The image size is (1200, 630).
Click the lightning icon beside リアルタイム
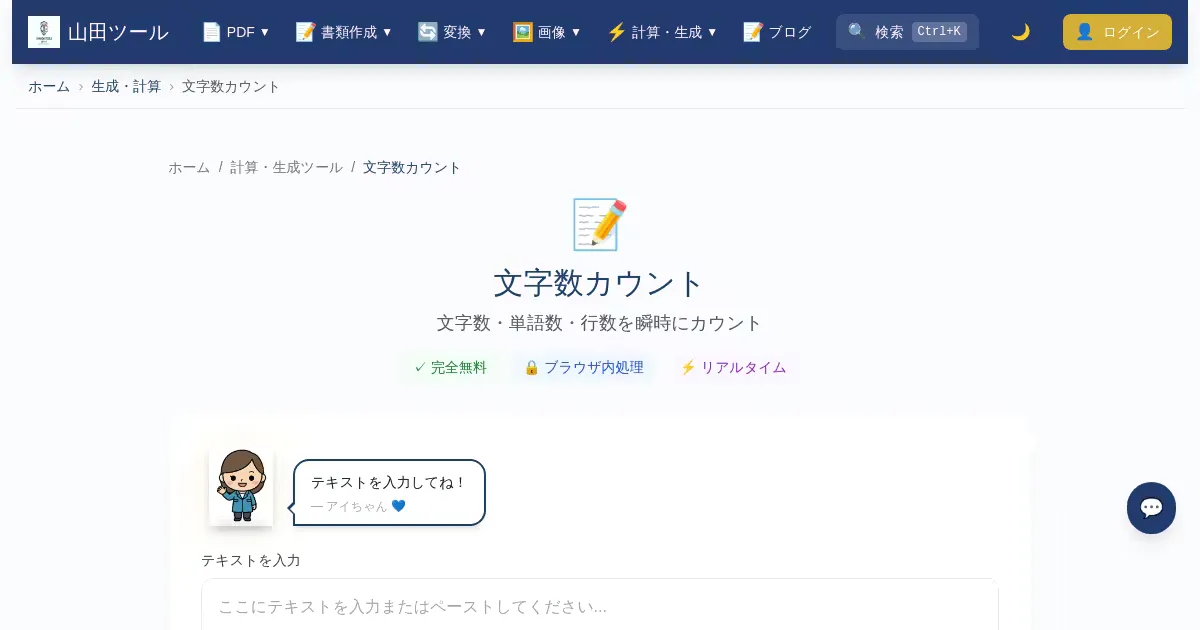pyautogui.click(x=688, y=367)
